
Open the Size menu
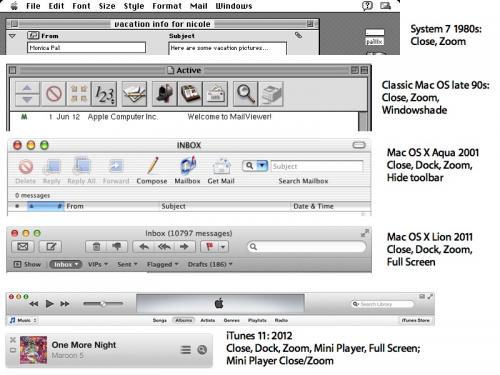pyautogui.click(x=107, y=6)
